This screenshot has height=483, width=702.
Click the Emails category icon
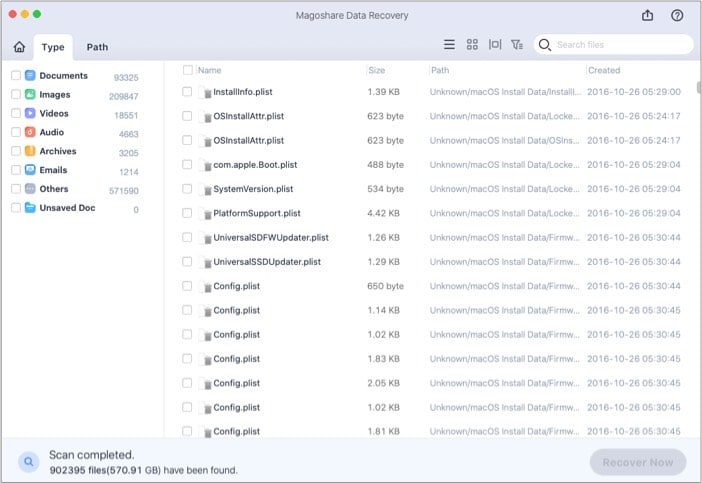point(30,170)
